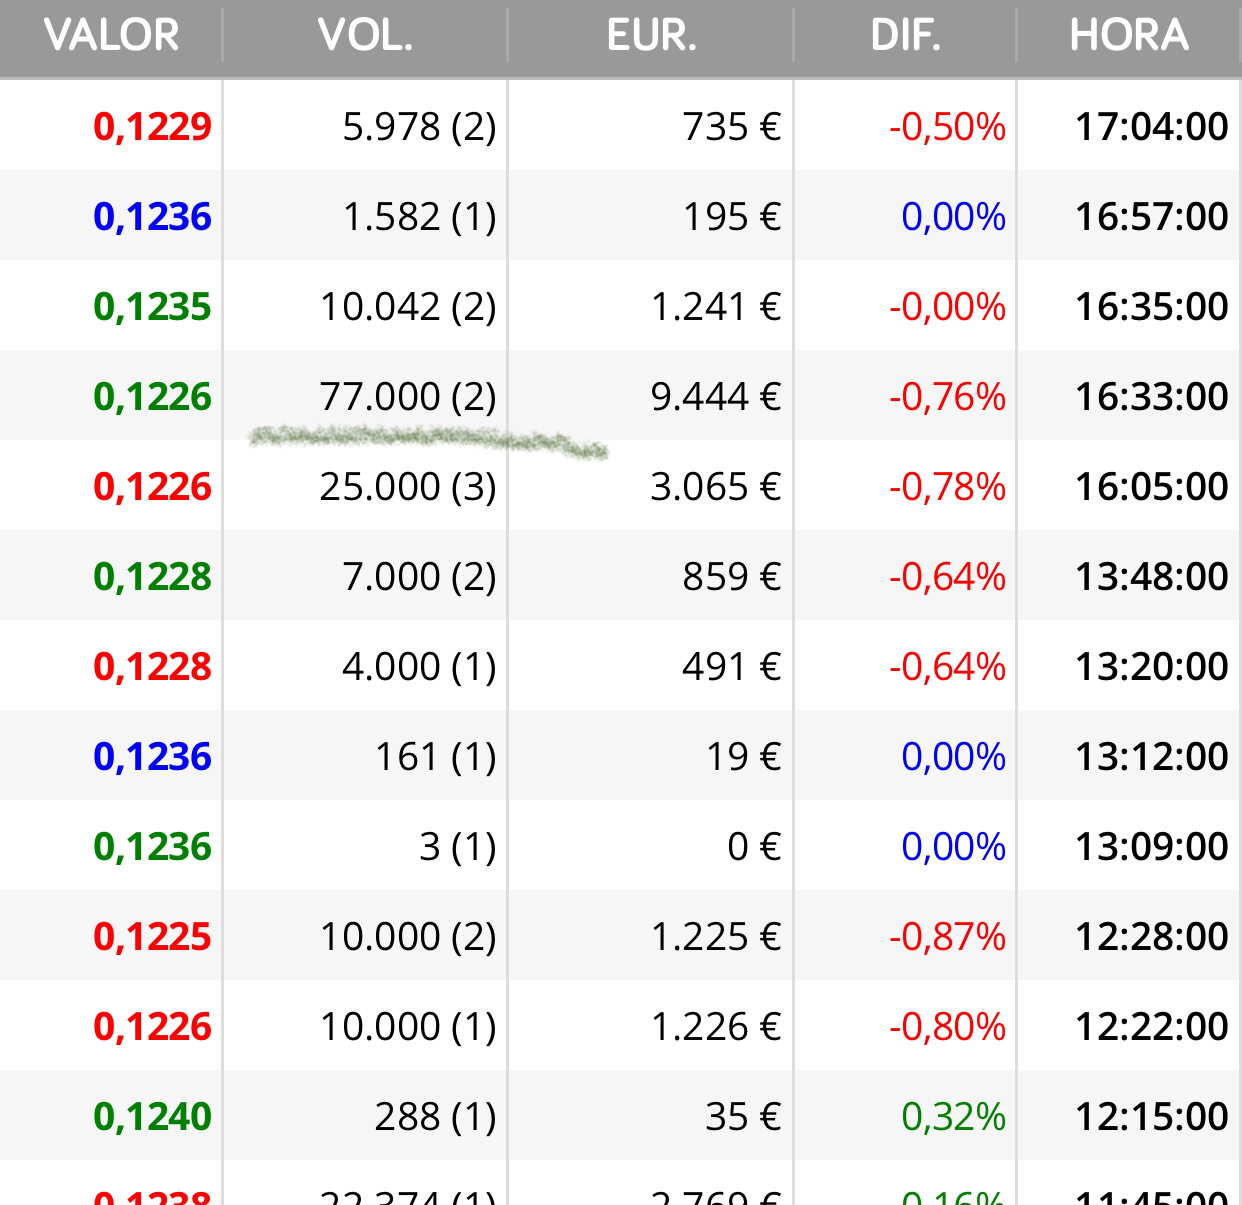This screenshot has height=1205, width=1242.
Task: Click the EUR. column header
Action: tap(651, 36)
